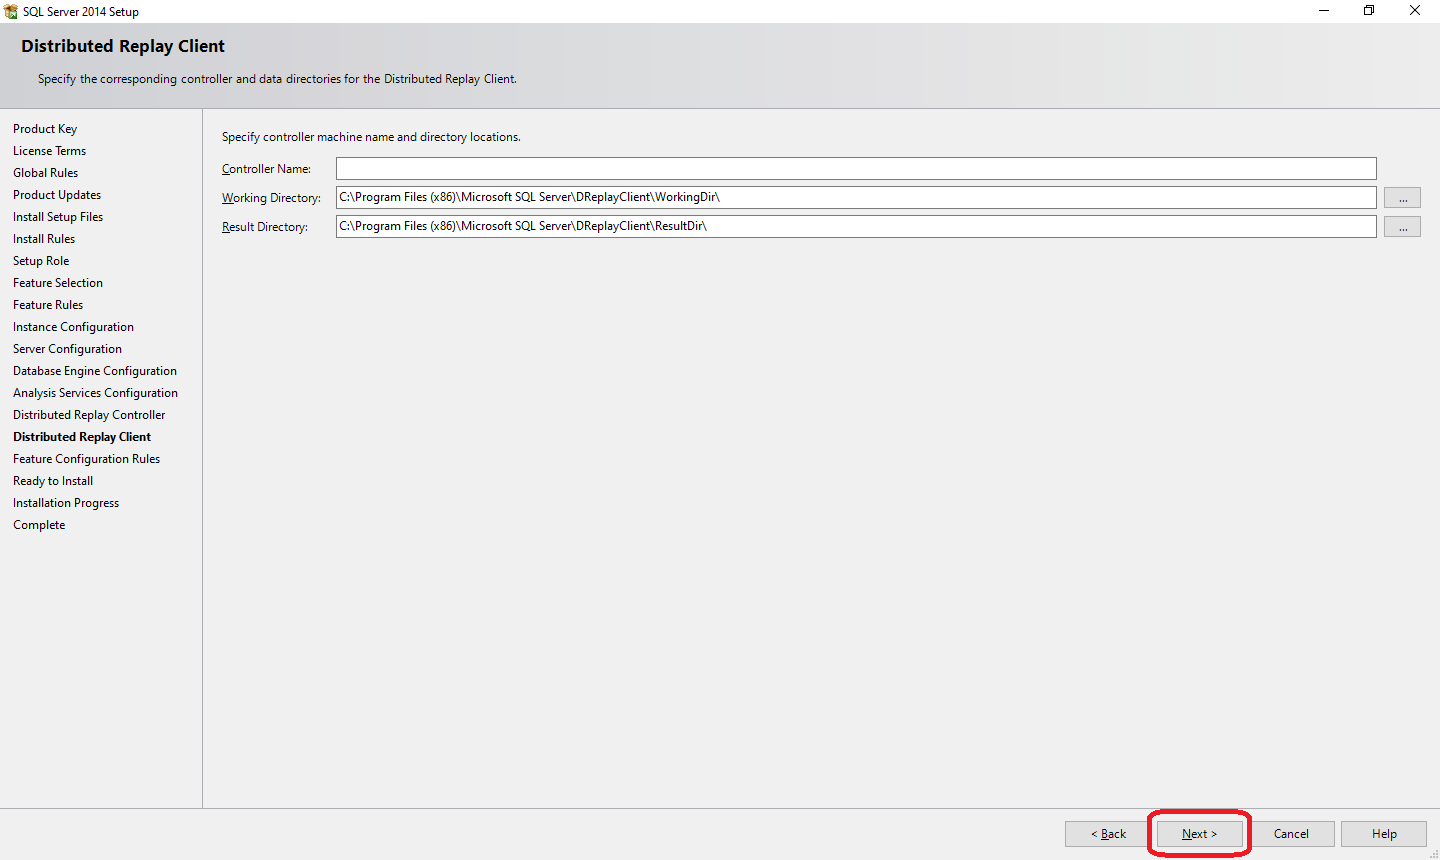Minimize the SQL Server 2014 Setup window
The image size is (1440, 860).
(1324, 11)
